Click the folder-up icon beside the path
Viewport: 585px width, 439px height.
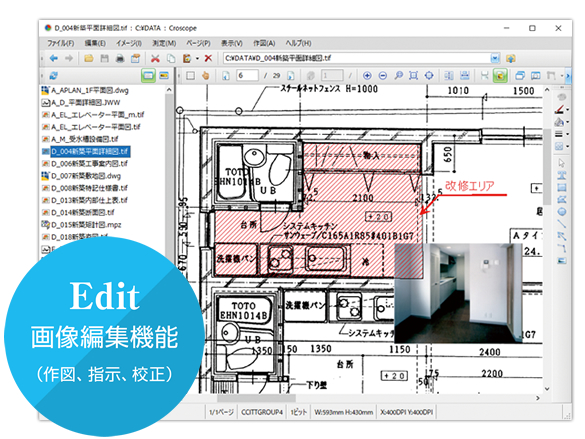(x=511, y=59)
